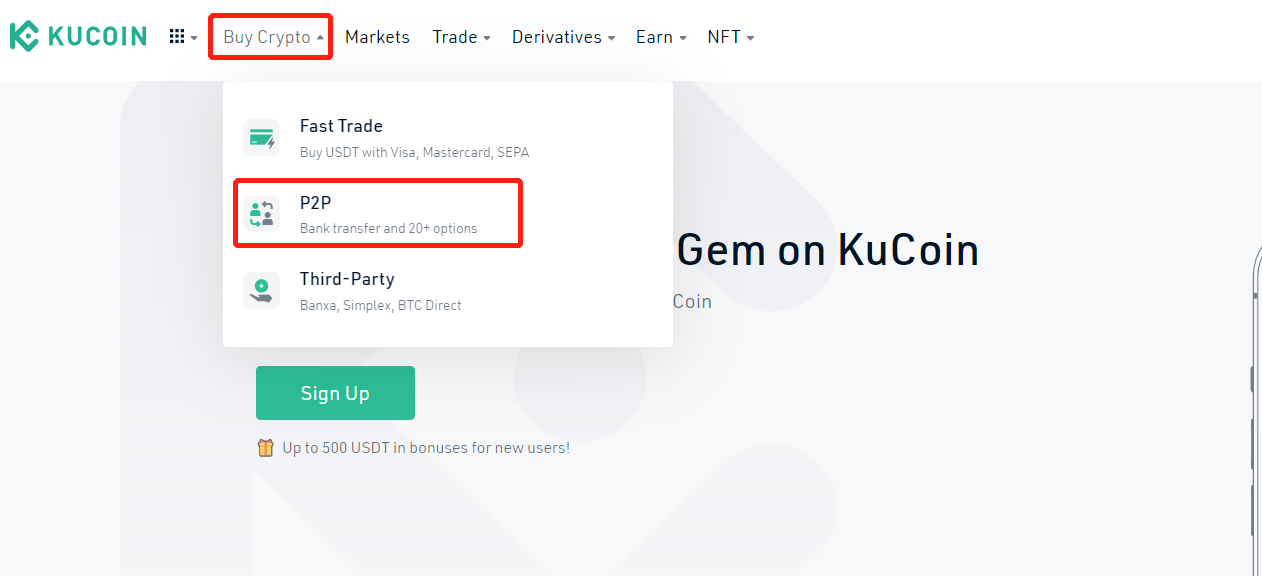Click the P2P people exchange icon
This screenshot has height=588, width=1262.
(262, 214)
